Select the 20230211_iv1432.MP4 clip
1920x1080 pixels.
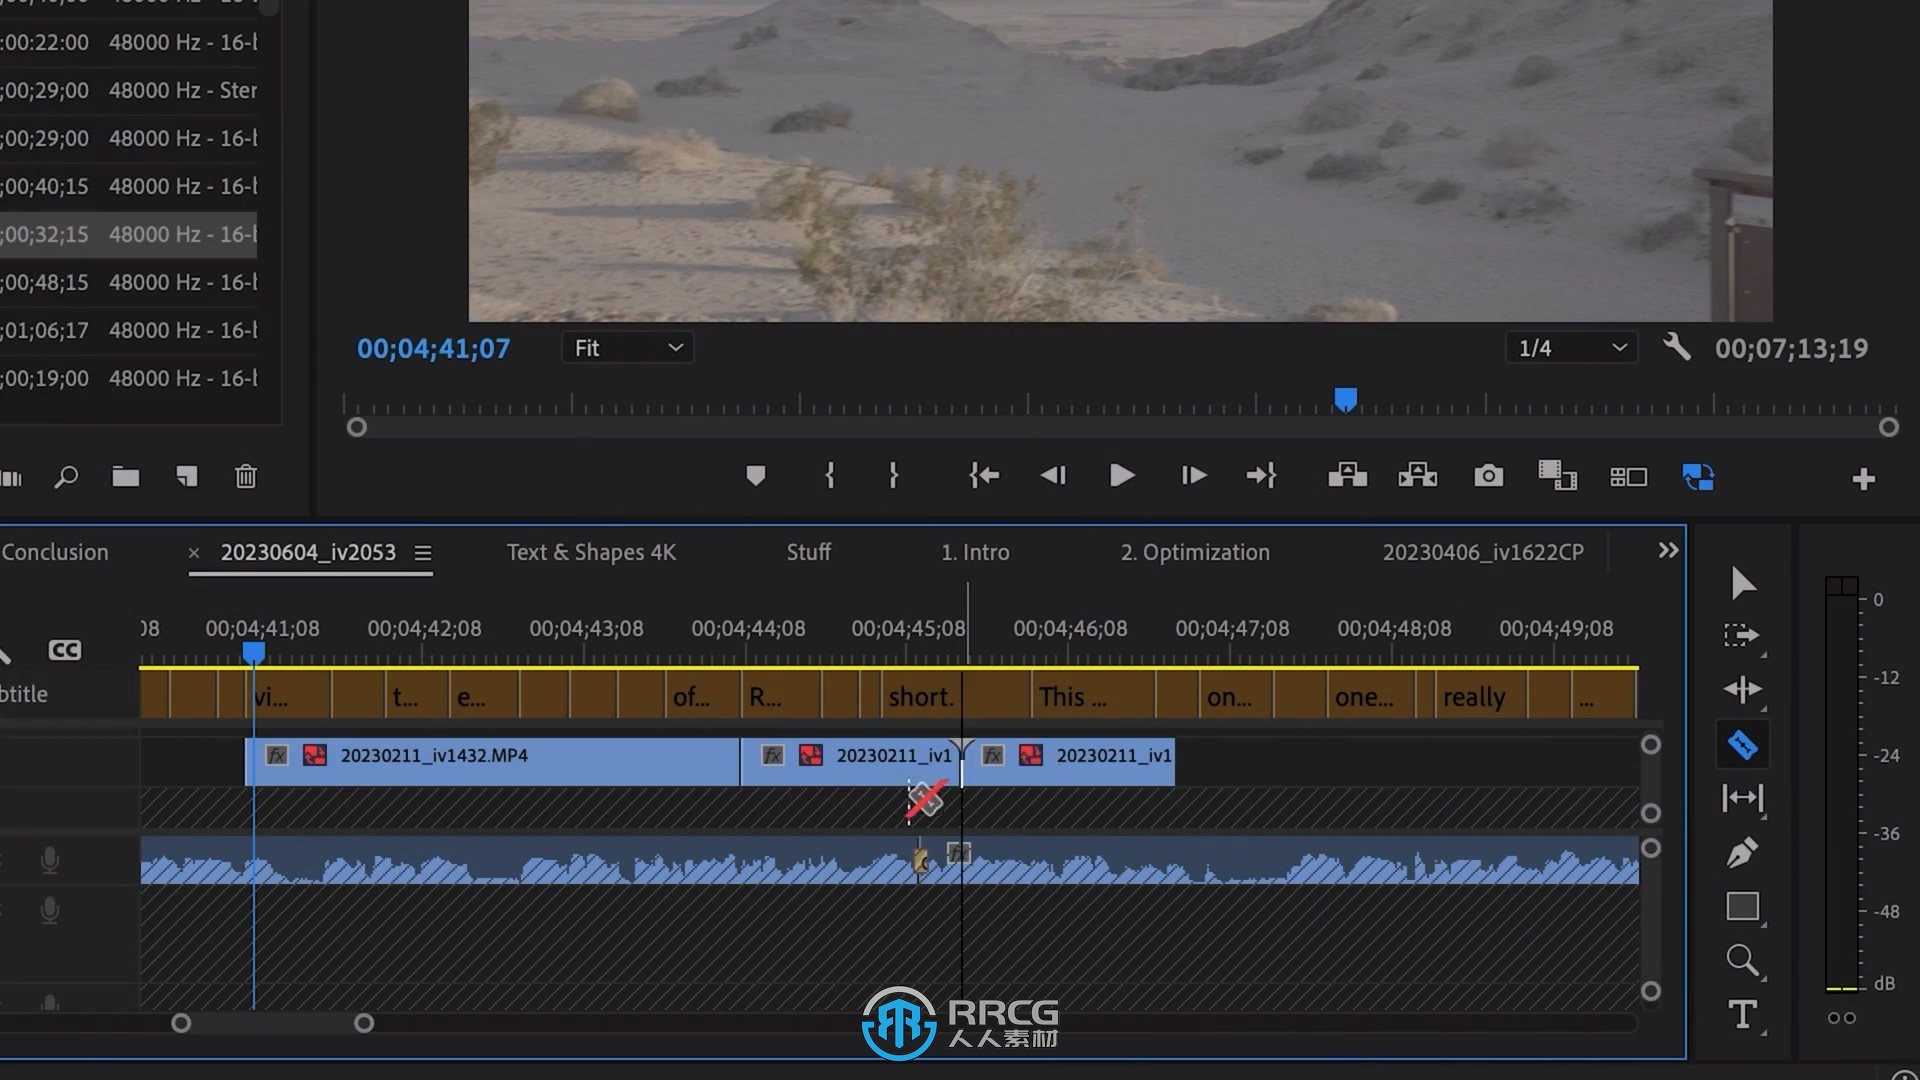pos(492,762)
